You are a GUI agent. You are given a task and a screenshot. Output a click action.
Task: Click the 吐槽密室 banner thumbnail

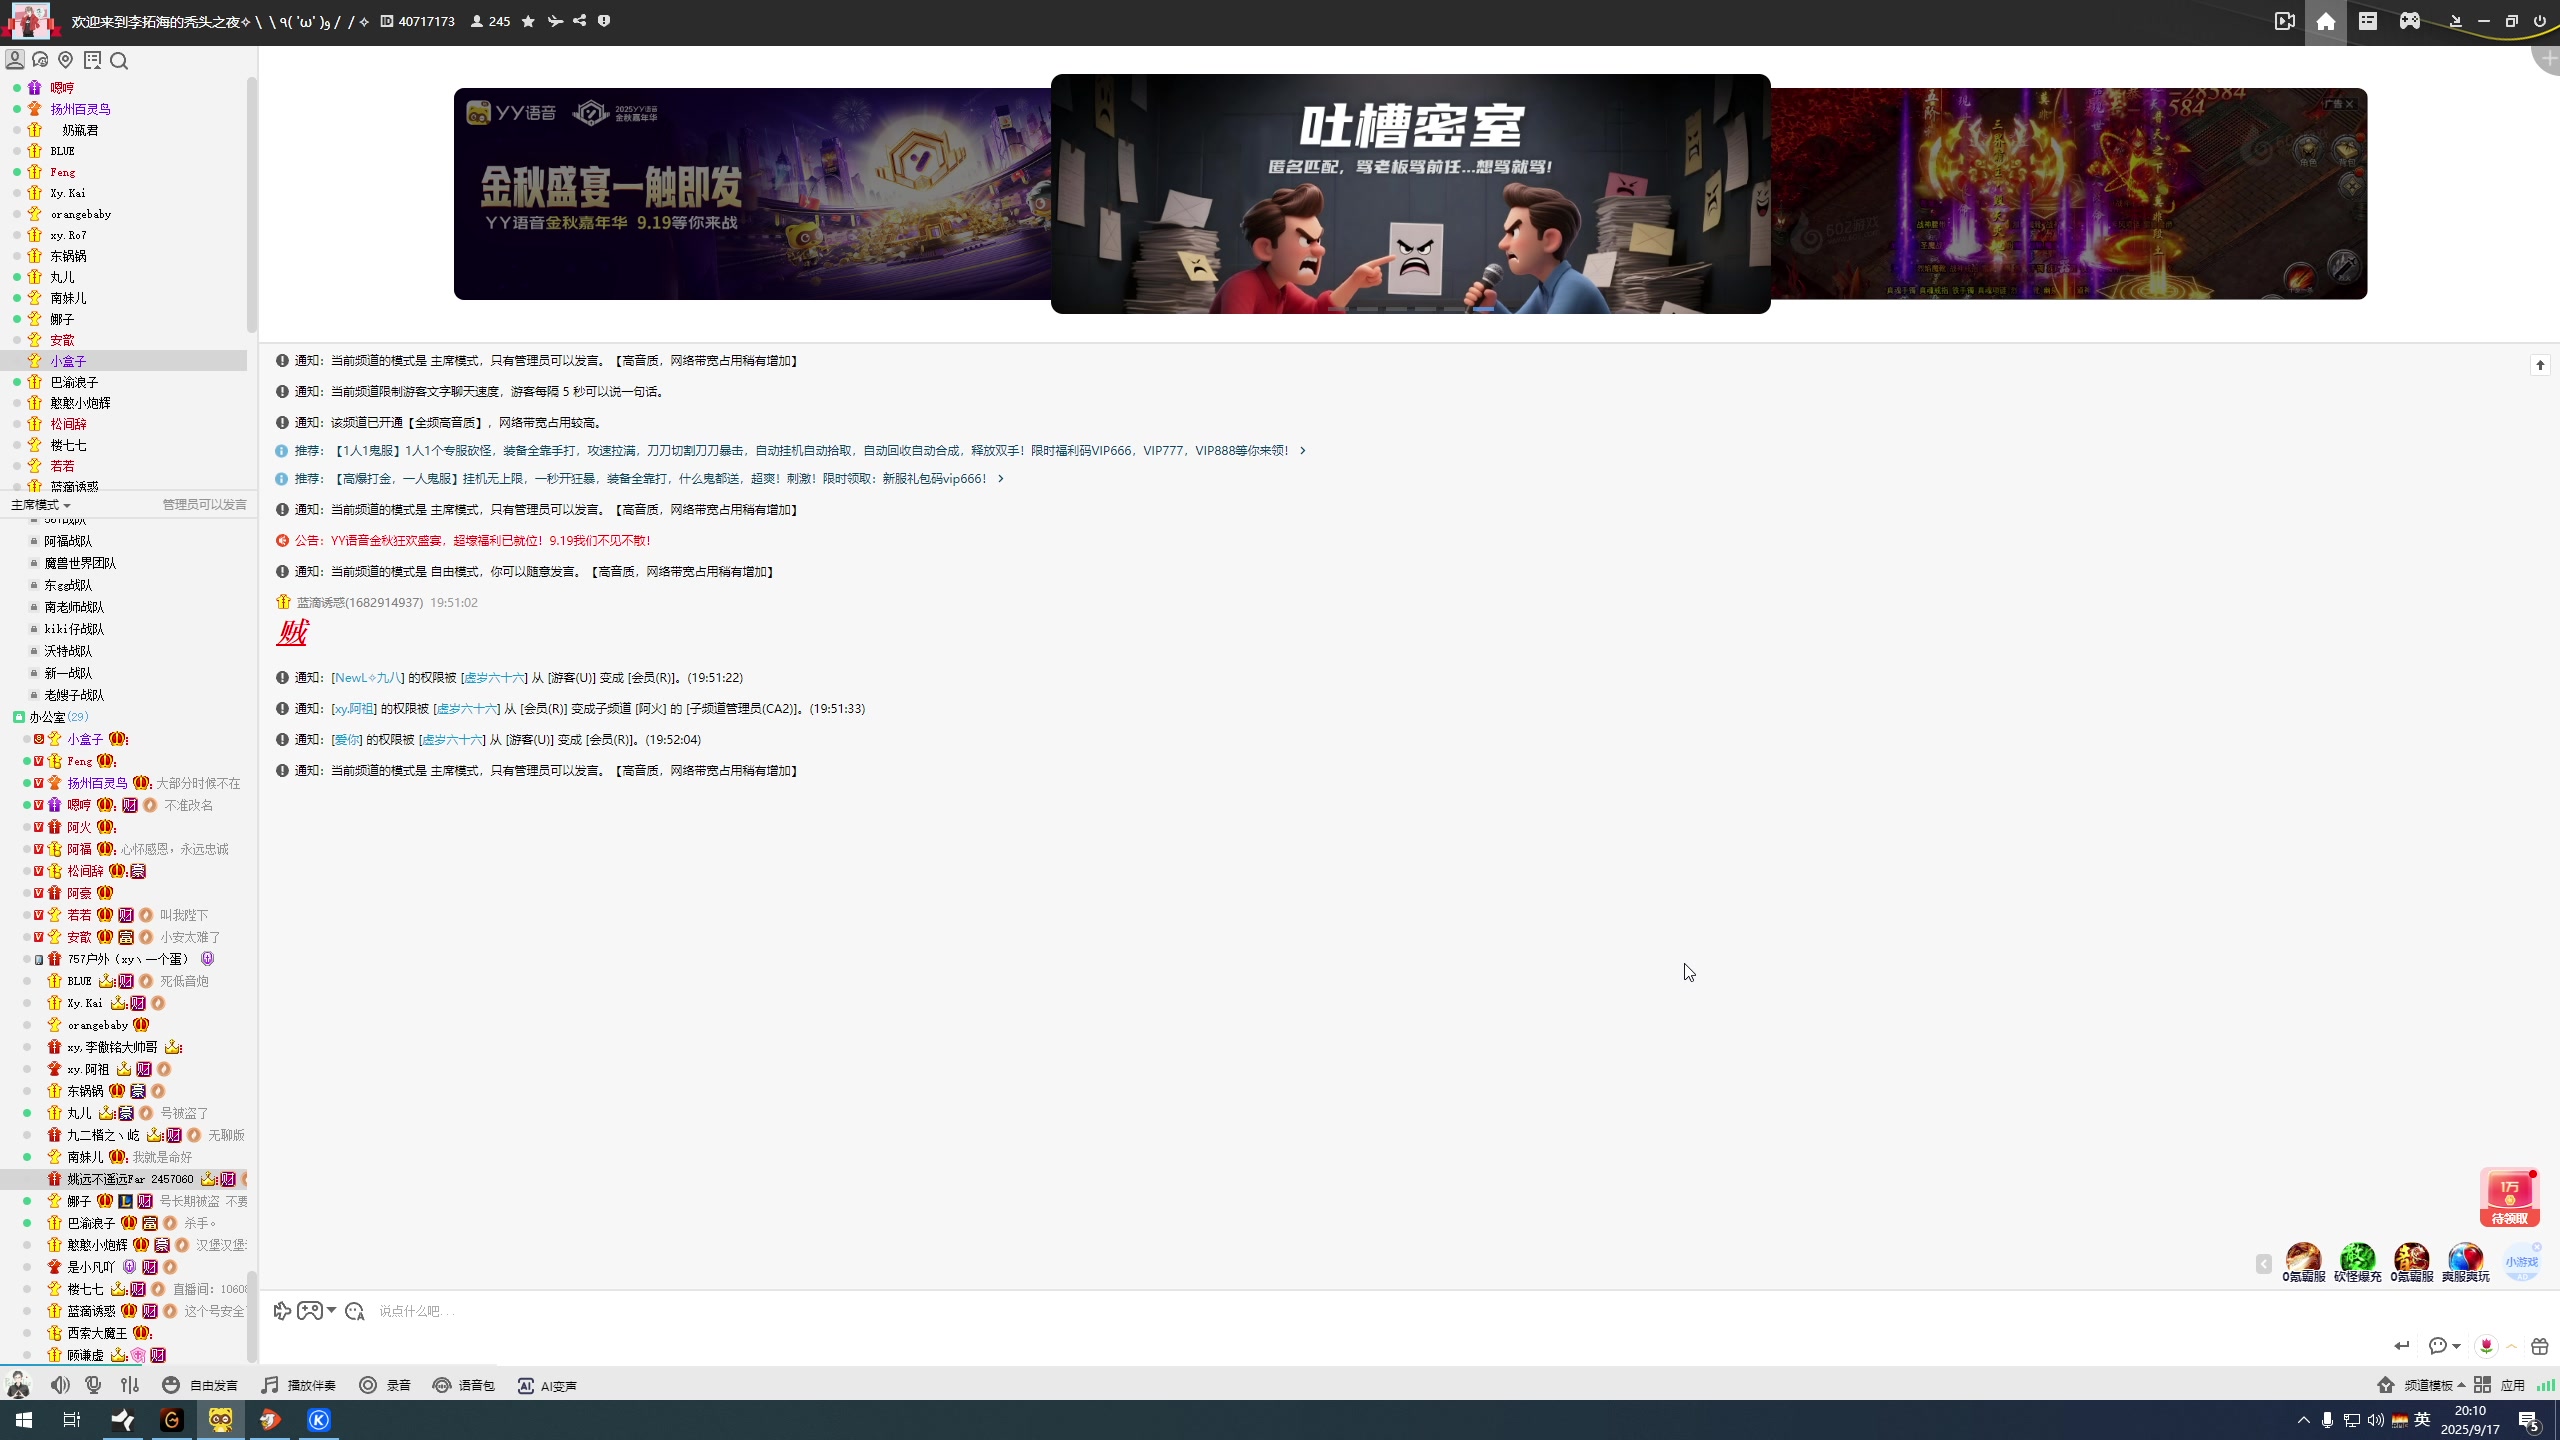(1410, 193)
